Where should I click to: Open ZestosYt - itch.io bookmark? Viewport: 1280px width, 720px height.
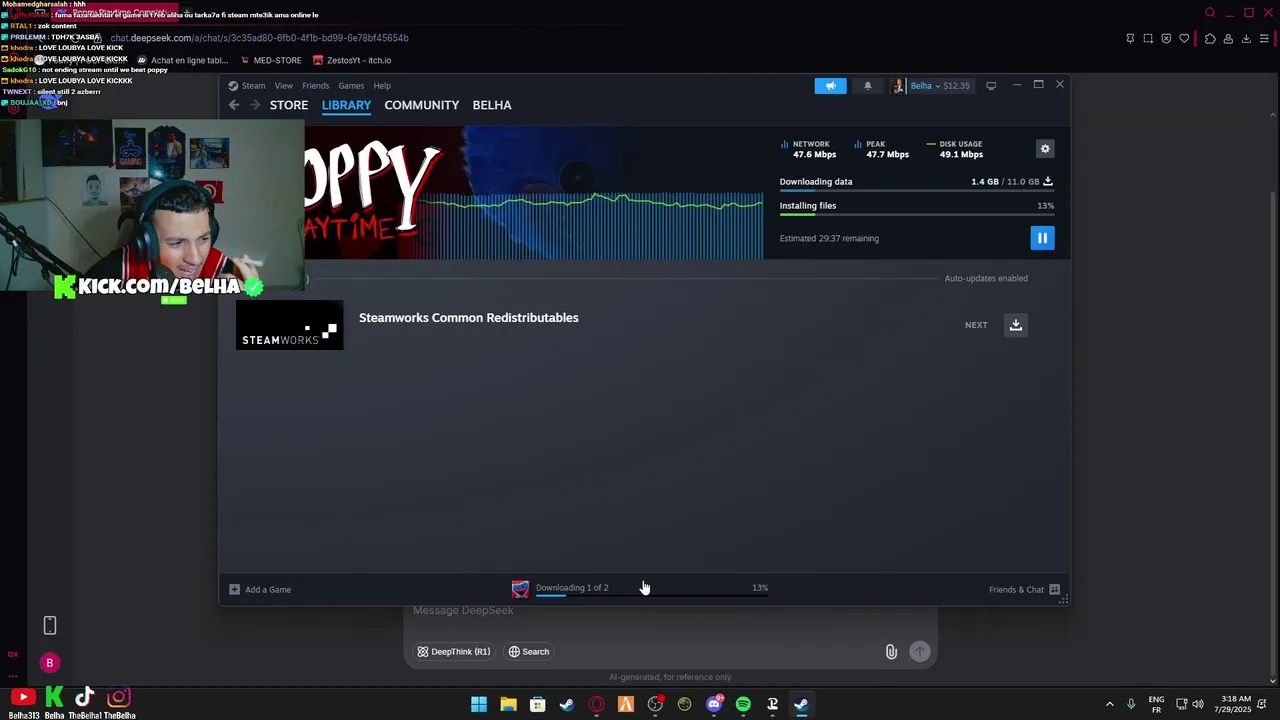(x=352, y=60)
